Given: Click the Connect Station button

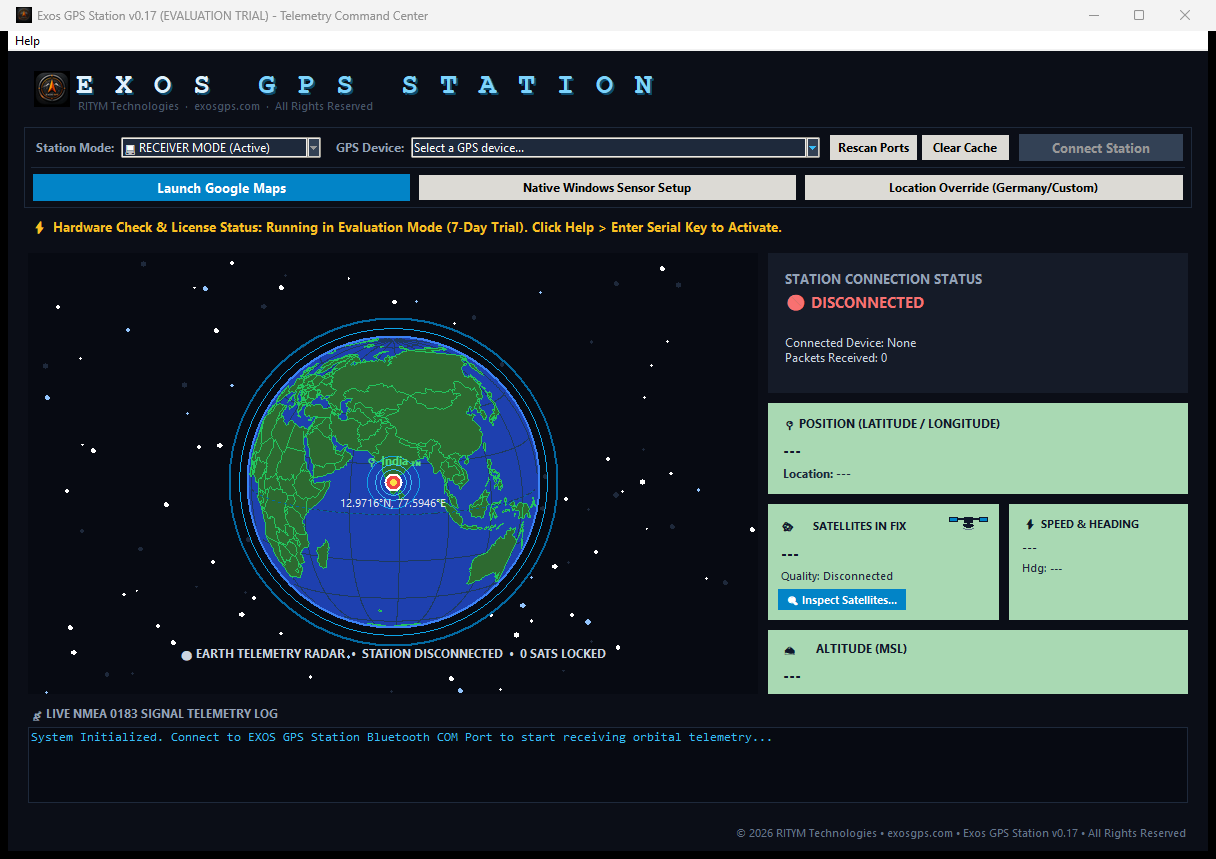Looking at the screenshot, I should pos(1101,148).
